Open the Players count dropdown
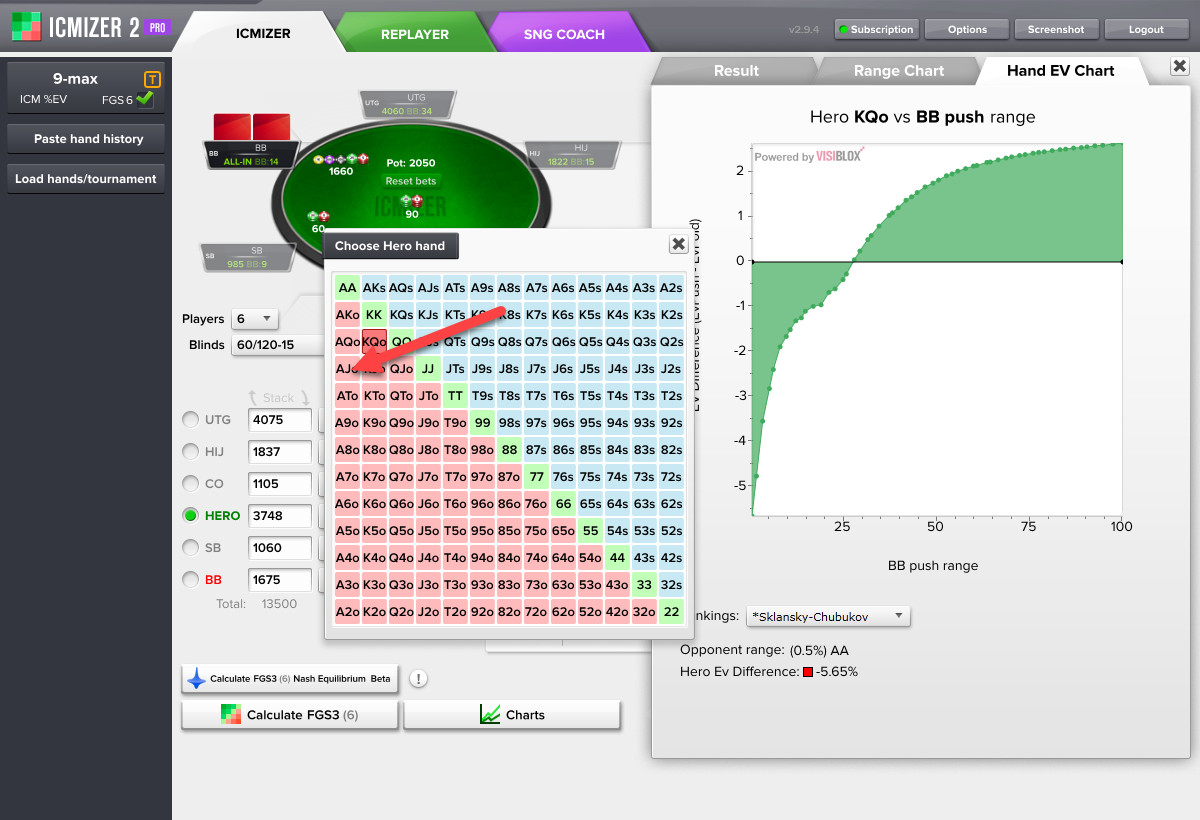The width and height of the screenshot is (1200, 820). [254, 319]
